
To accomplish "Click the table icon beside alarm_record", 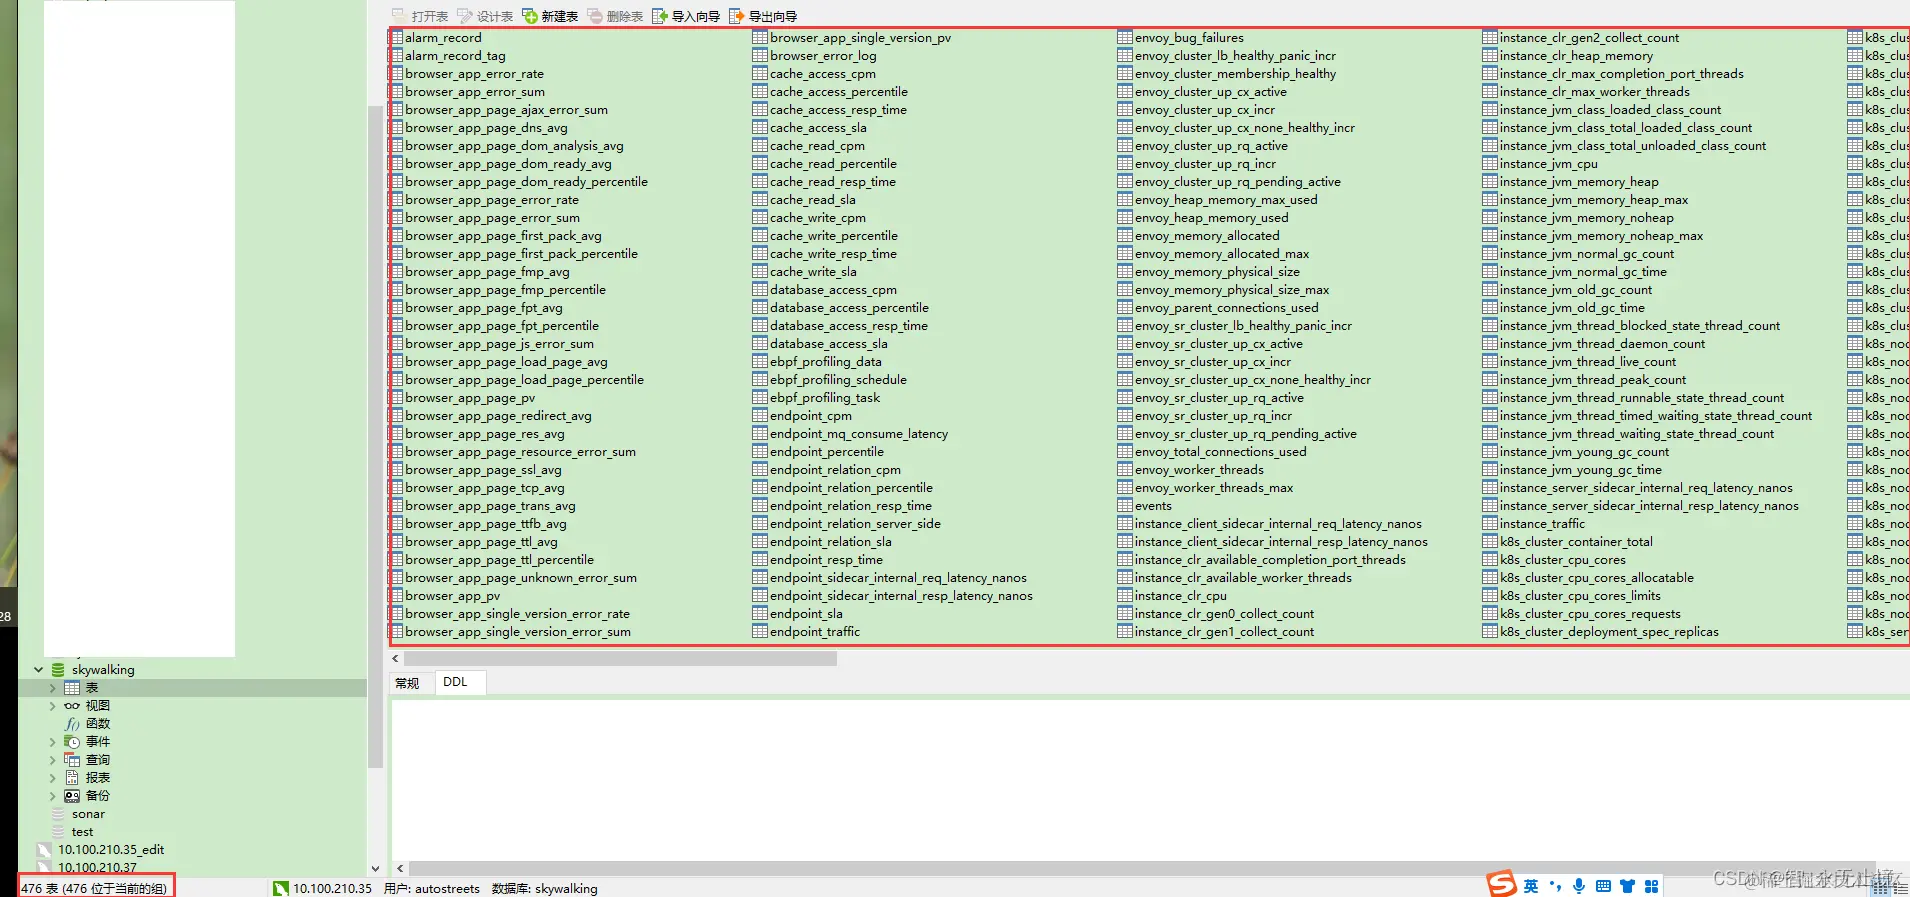I will [397, 38].
